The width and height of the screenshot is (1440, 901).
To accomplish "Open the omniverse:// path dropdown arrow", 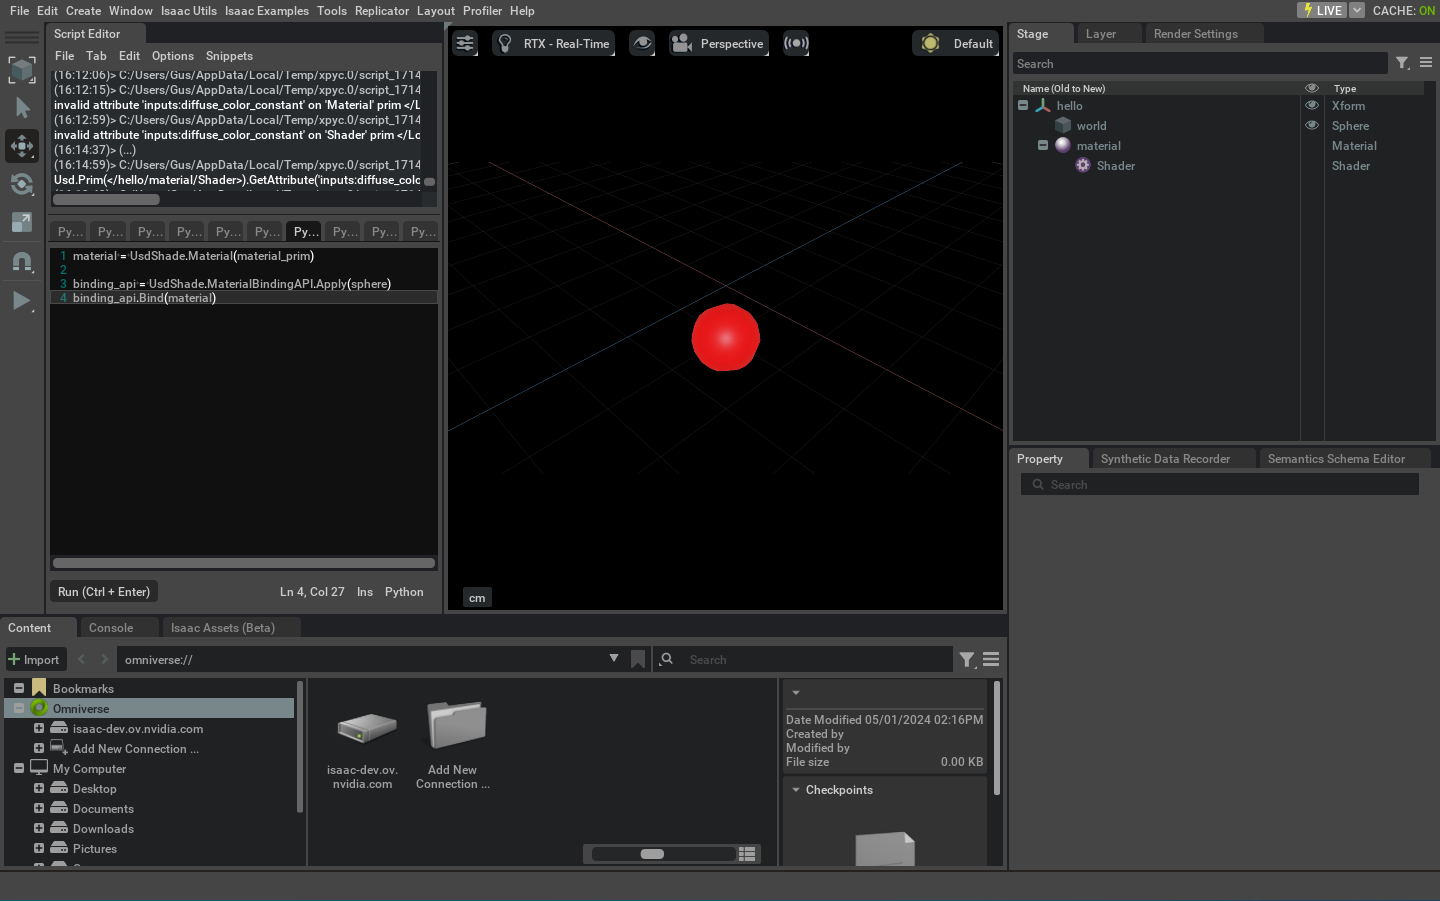I will [613, 658].
